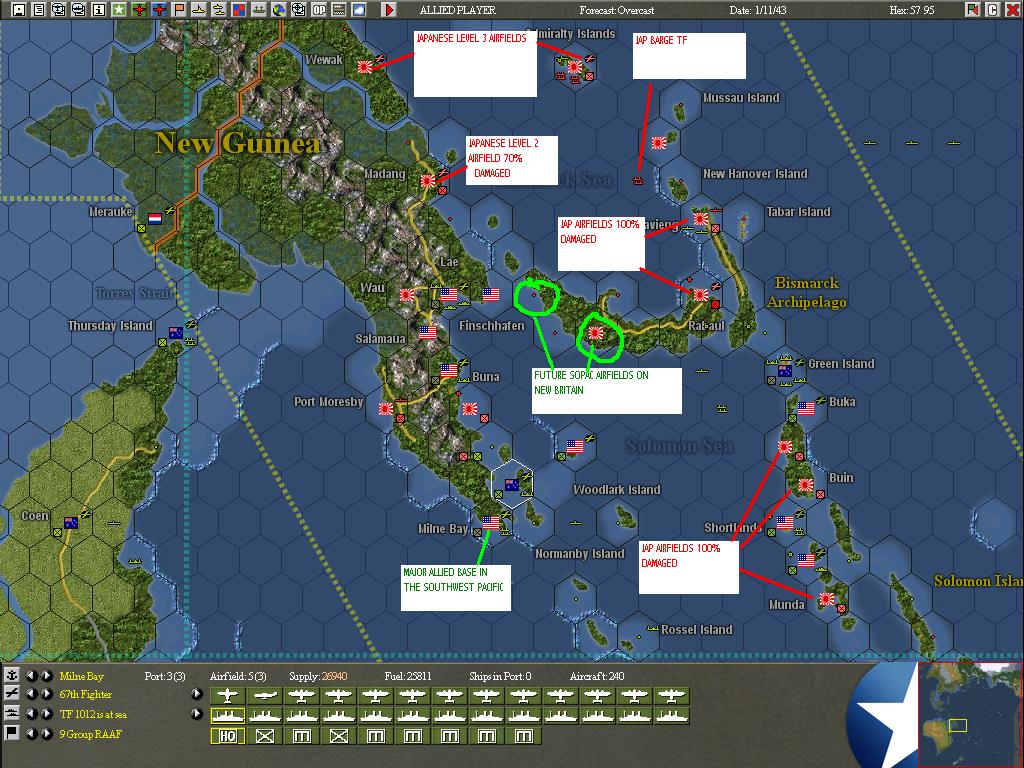Previous air unit arrow beside 67th Fighter
1024x768 pixels.
point(31,694)
